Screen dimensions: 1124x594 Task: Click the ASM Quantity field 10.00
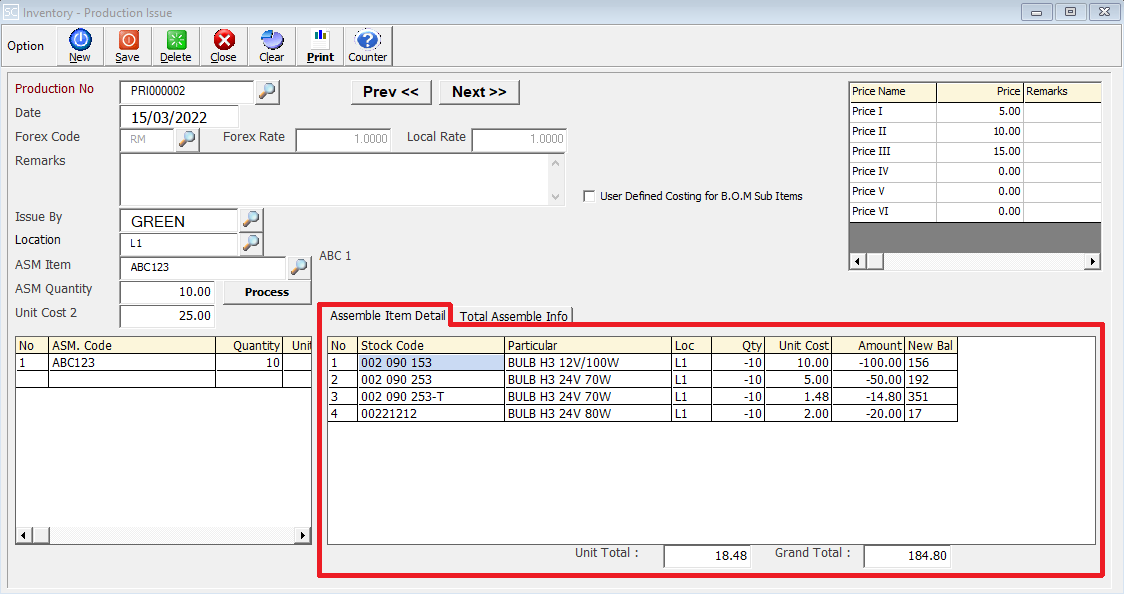pos(166,292)
